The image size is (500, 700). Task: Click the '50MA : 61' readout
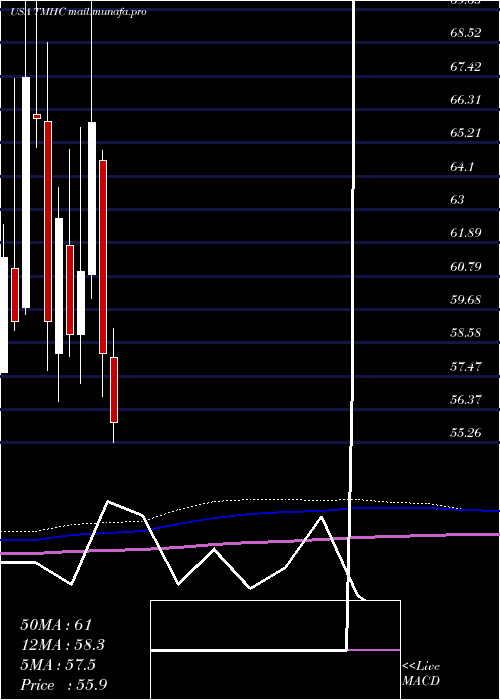pyautogui.click(x=56, y=625)
